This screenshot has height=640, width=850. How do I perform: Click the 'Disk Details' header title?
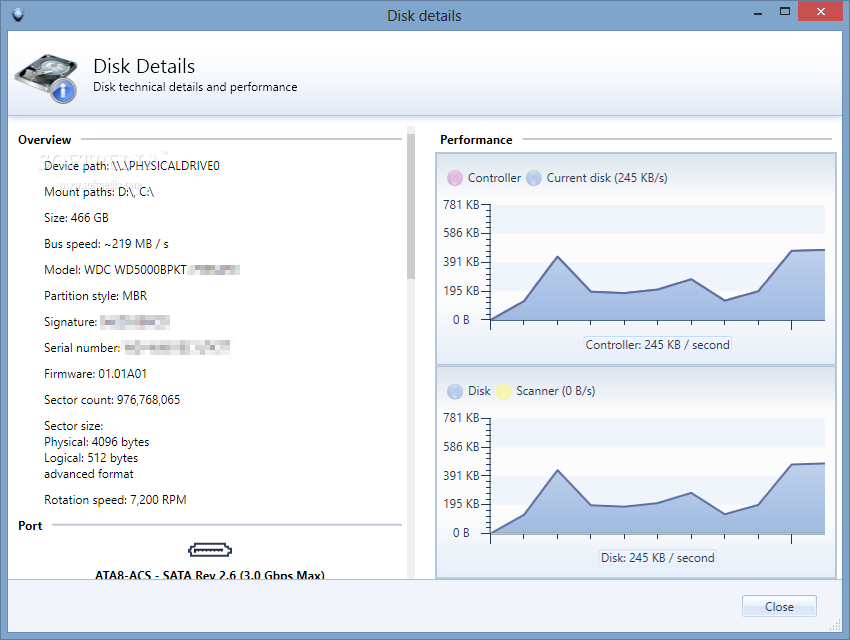pos(144,66)
